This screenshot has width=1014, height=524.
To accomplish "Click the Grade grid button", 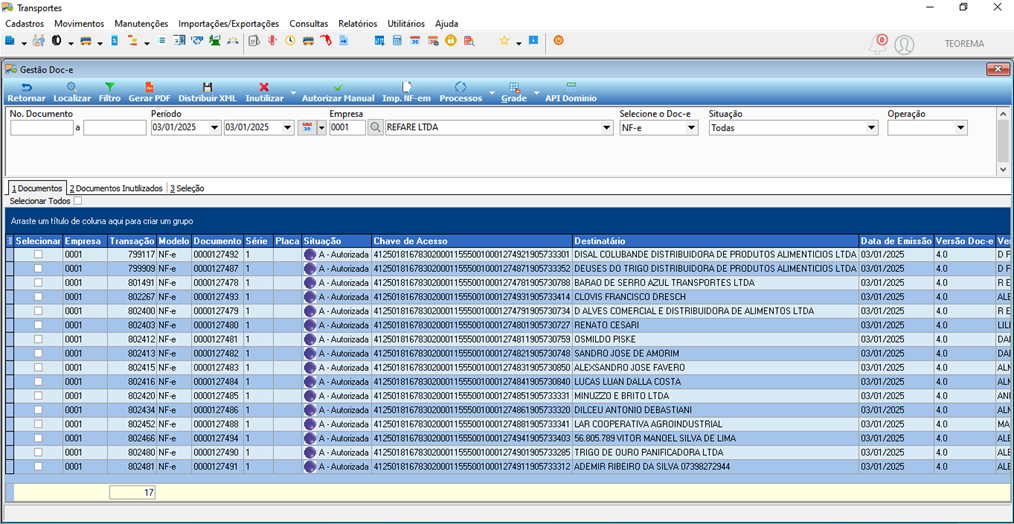I will click(x=513, y=93).
